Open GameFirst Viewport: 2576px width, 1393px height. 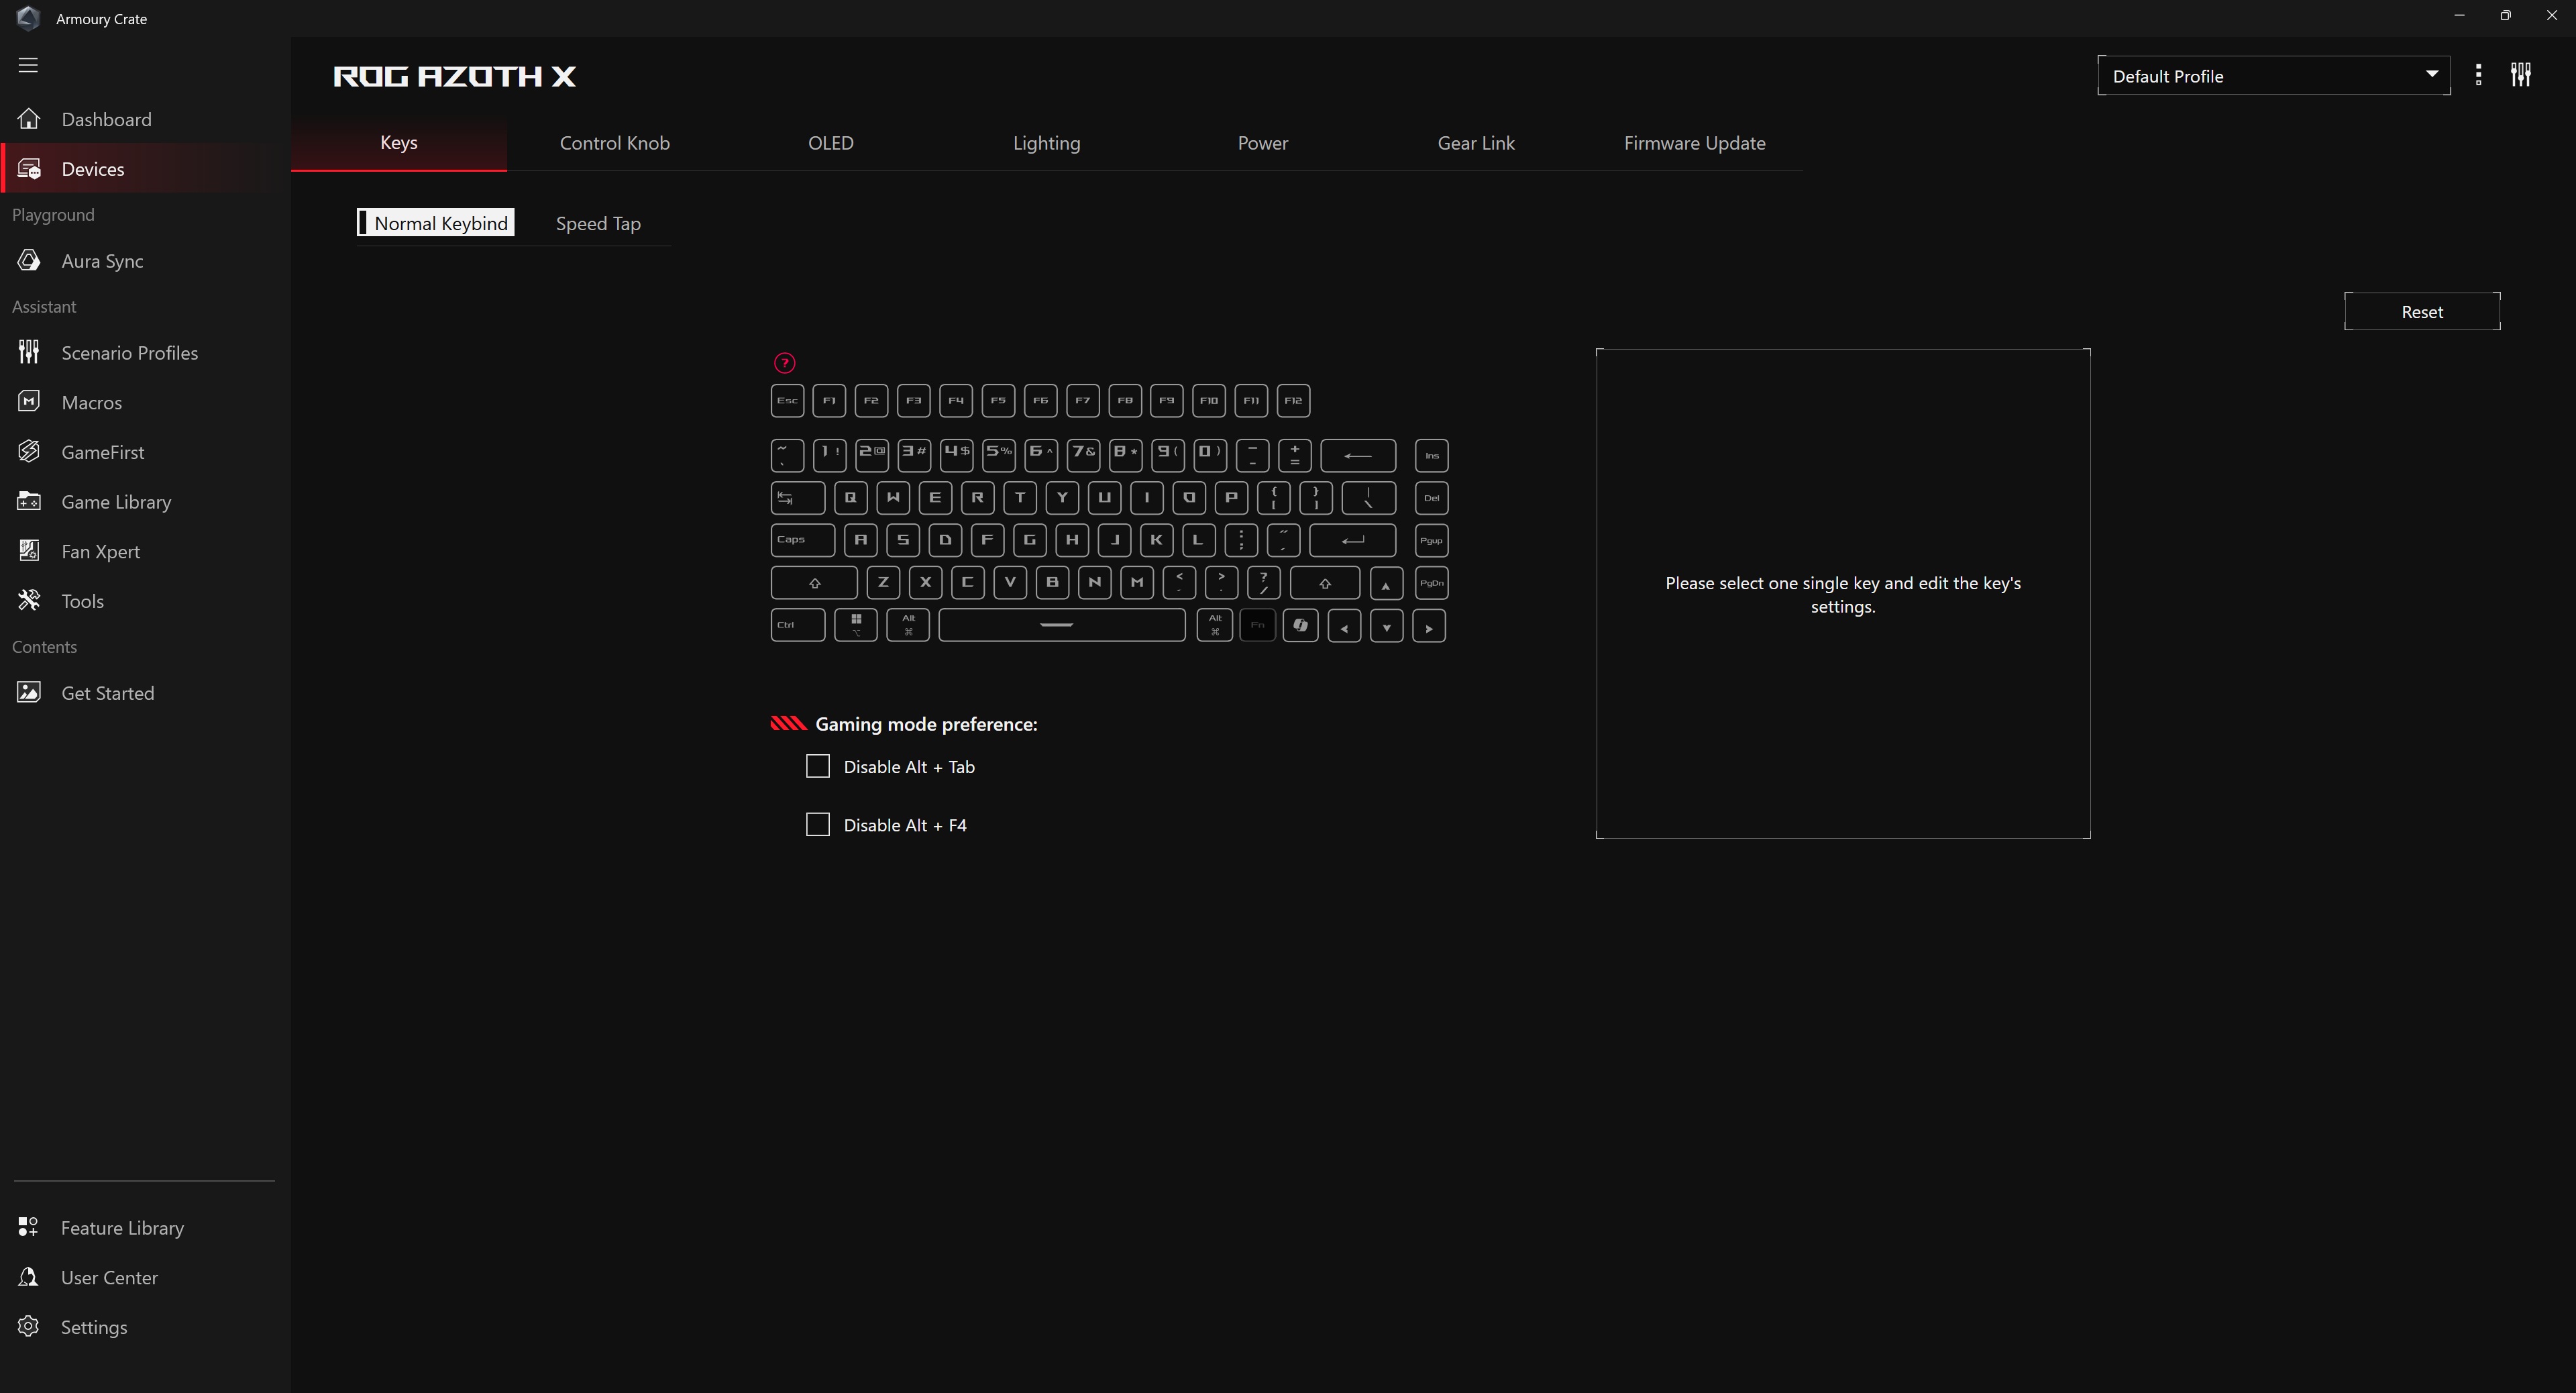click(x=145, y=452)
